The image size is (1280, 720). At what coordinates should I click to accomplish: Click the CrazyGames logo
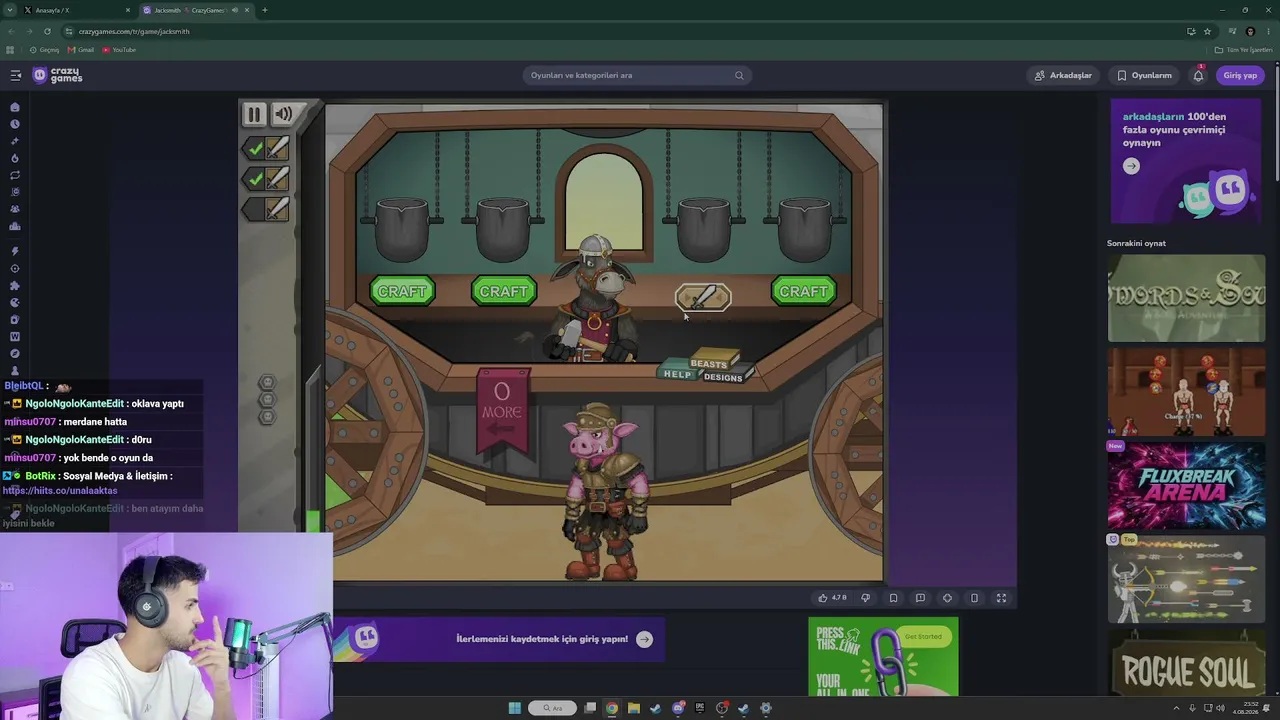click(x=58, y=75)
